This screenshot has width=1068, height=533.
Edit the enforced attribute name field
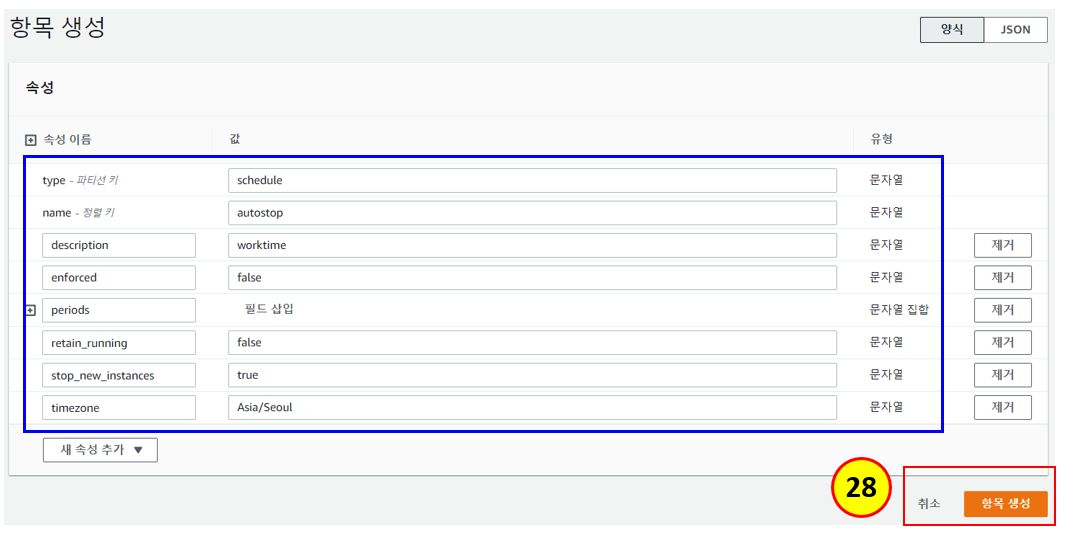coord(119,278)
